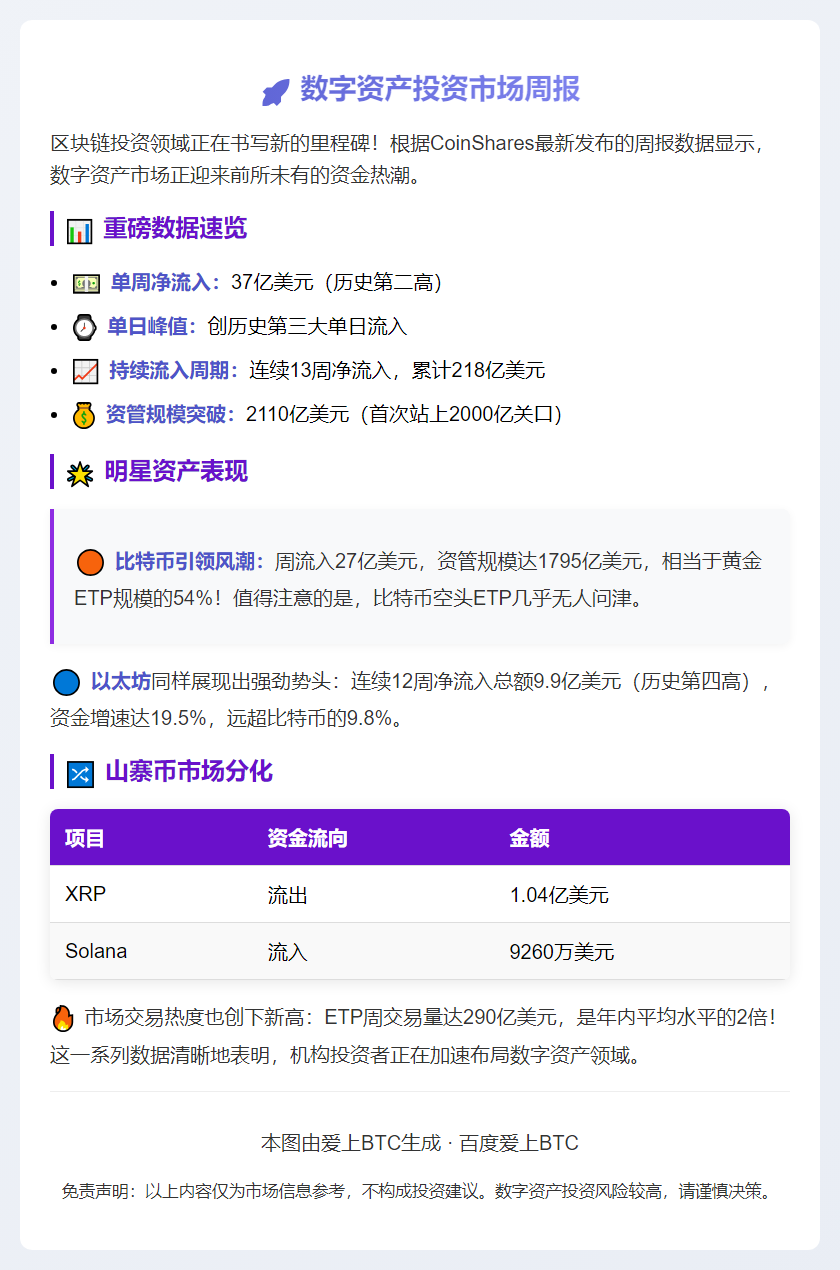Image resolution: width=840 pixels, height=1270 pixels.
Task: Click the disclaimer text at the bottom
Action: [420, 1192]
